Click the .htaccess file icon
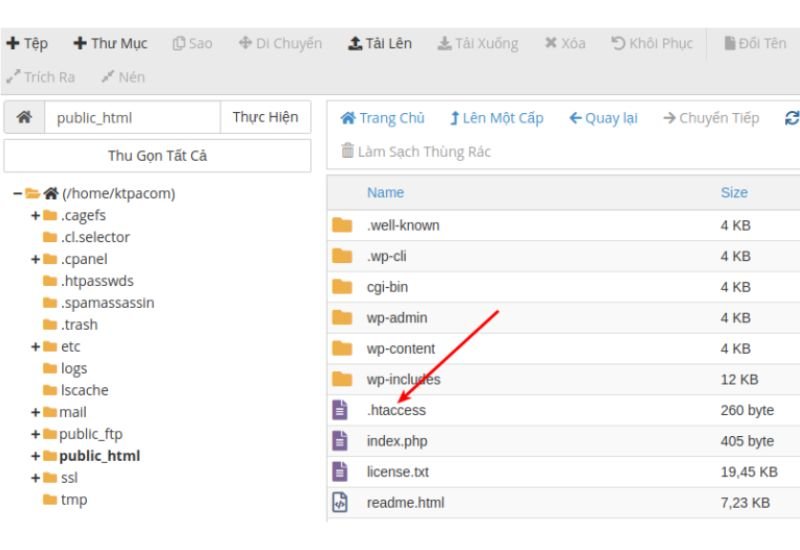This screenshot has height=550, width=800. [341, 410]
